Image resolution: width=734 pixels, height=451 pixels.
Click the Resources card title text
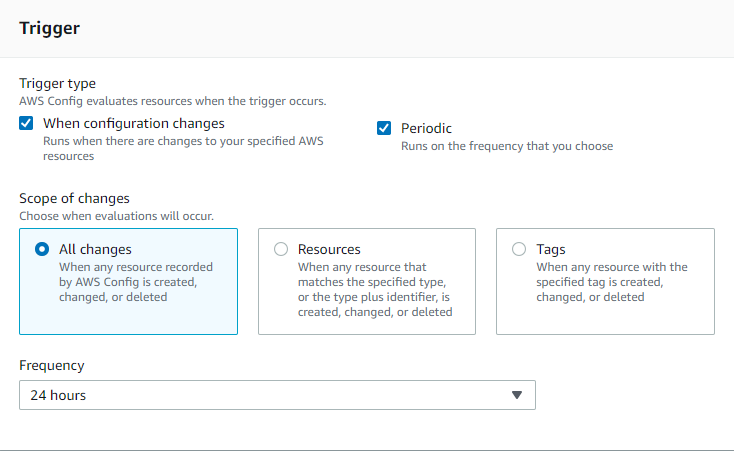329,249
